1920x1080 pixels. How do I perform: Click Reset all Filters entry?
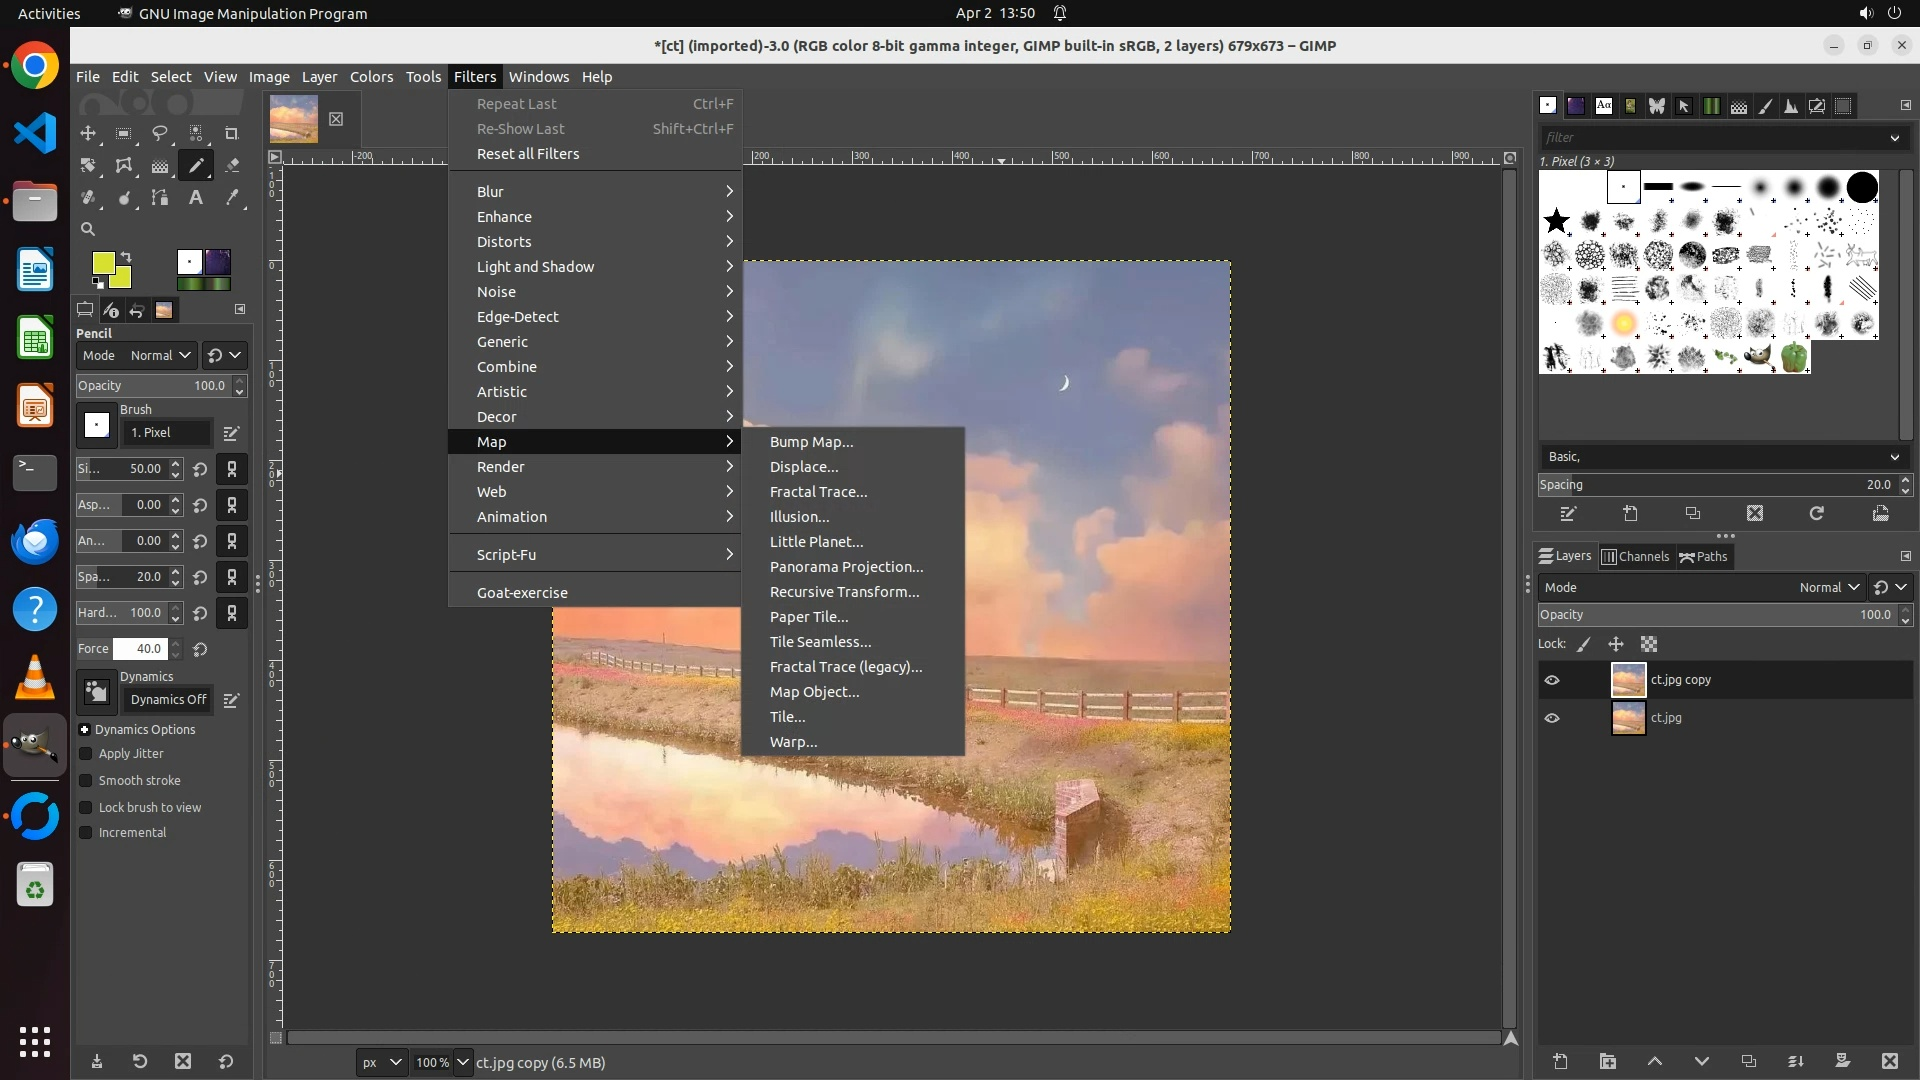527,154
